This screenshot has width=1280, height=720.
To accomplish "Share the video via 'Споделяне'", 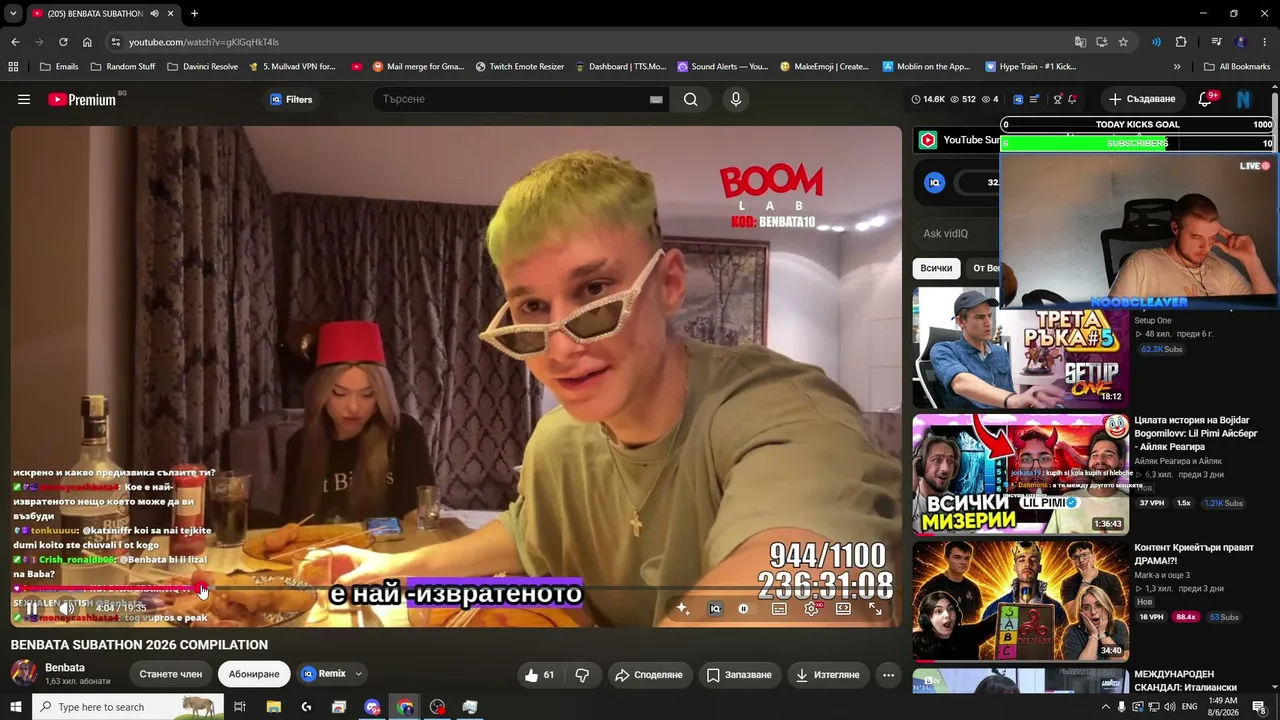I will [649, 675].
